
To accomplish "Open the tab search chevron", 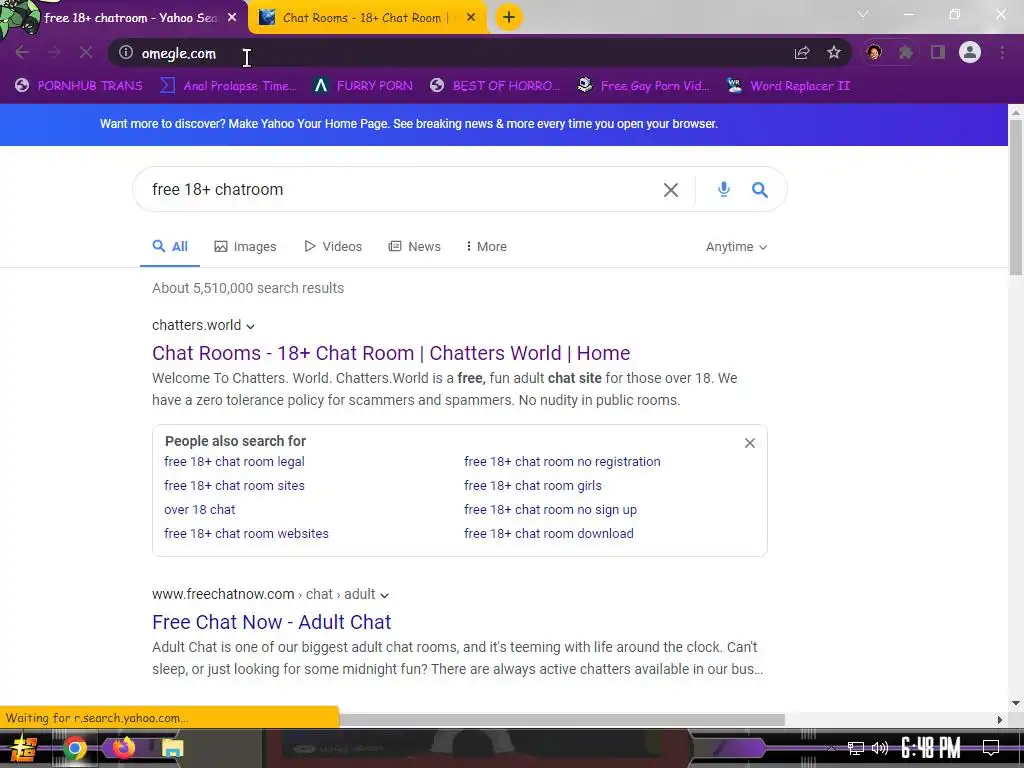I will pyautogui.click(x=863, y=14).
